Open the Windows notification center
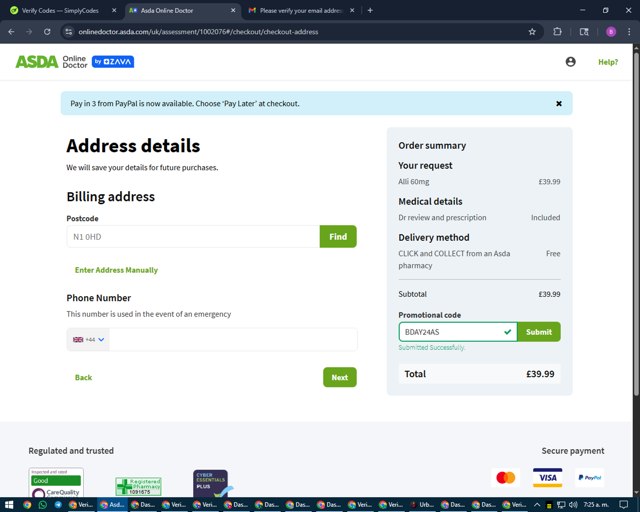Screen dimensions: 640x512 click(x=623, y=505)
